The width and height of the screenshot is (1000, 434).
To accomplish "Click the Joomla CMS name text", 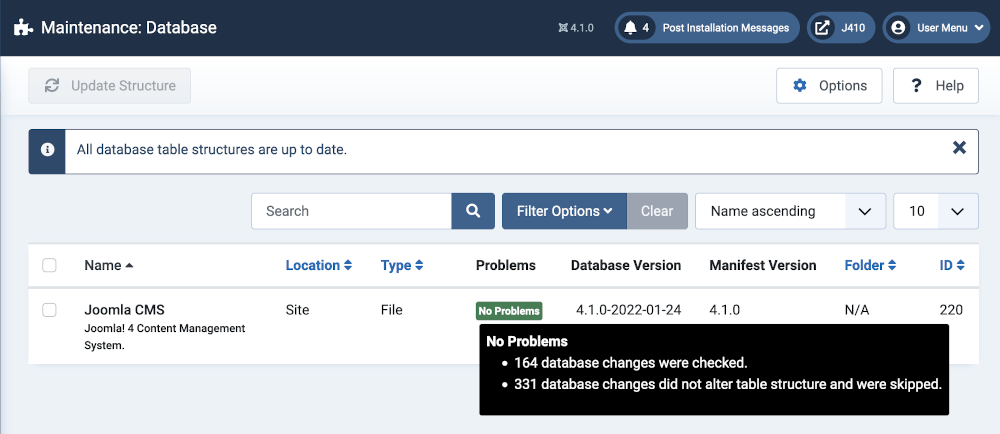I will click(x=124, y=310).
